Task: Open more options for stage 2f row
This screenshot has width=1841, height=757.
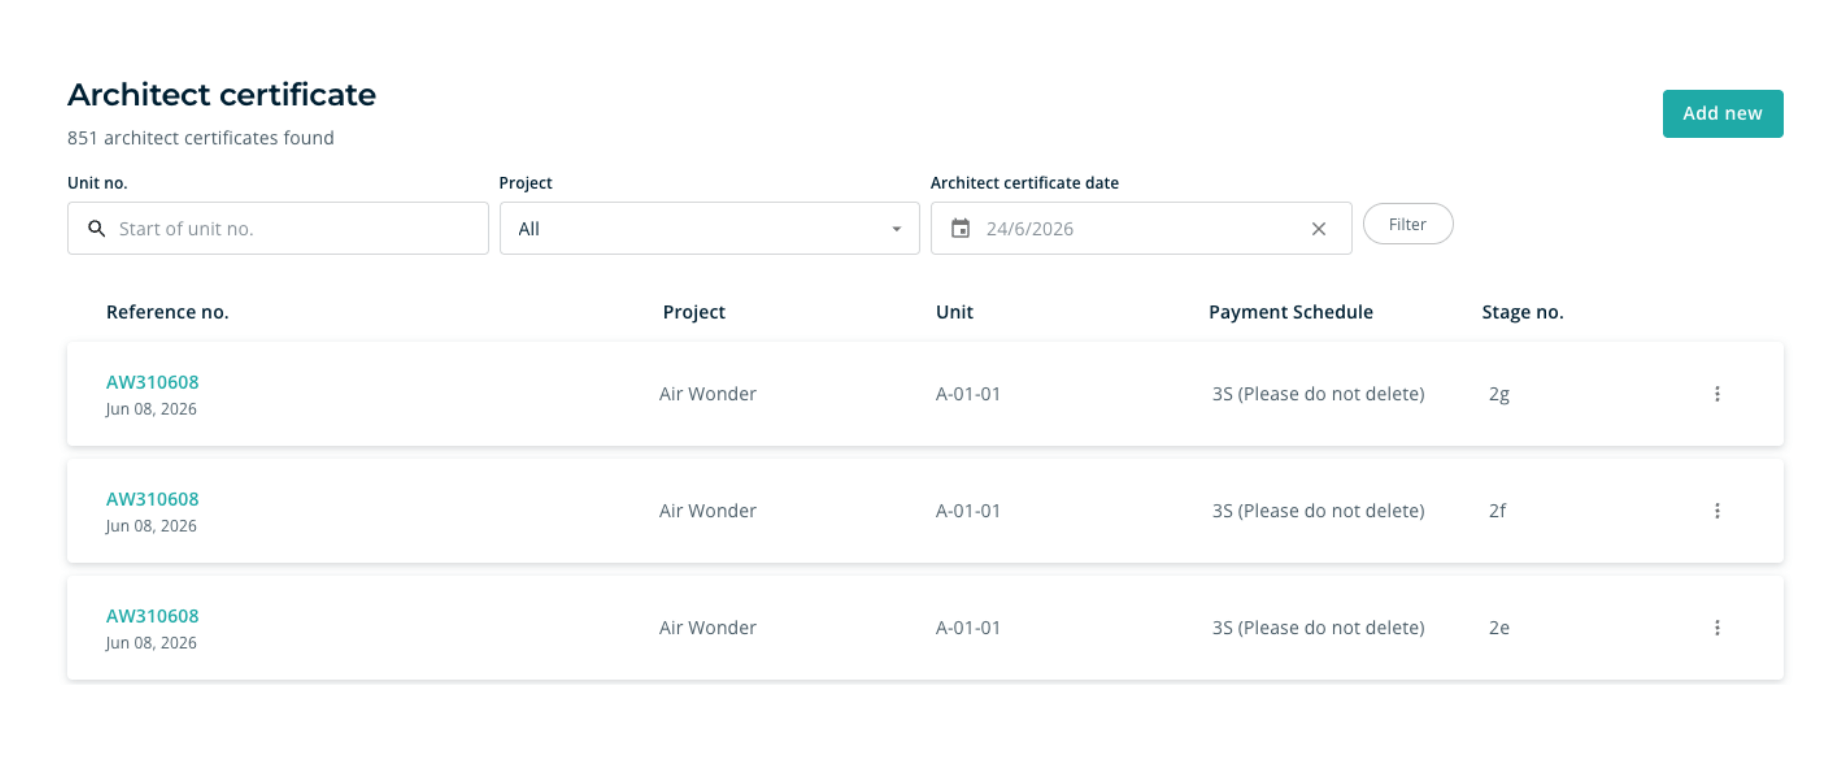Action: point(1717,511)
